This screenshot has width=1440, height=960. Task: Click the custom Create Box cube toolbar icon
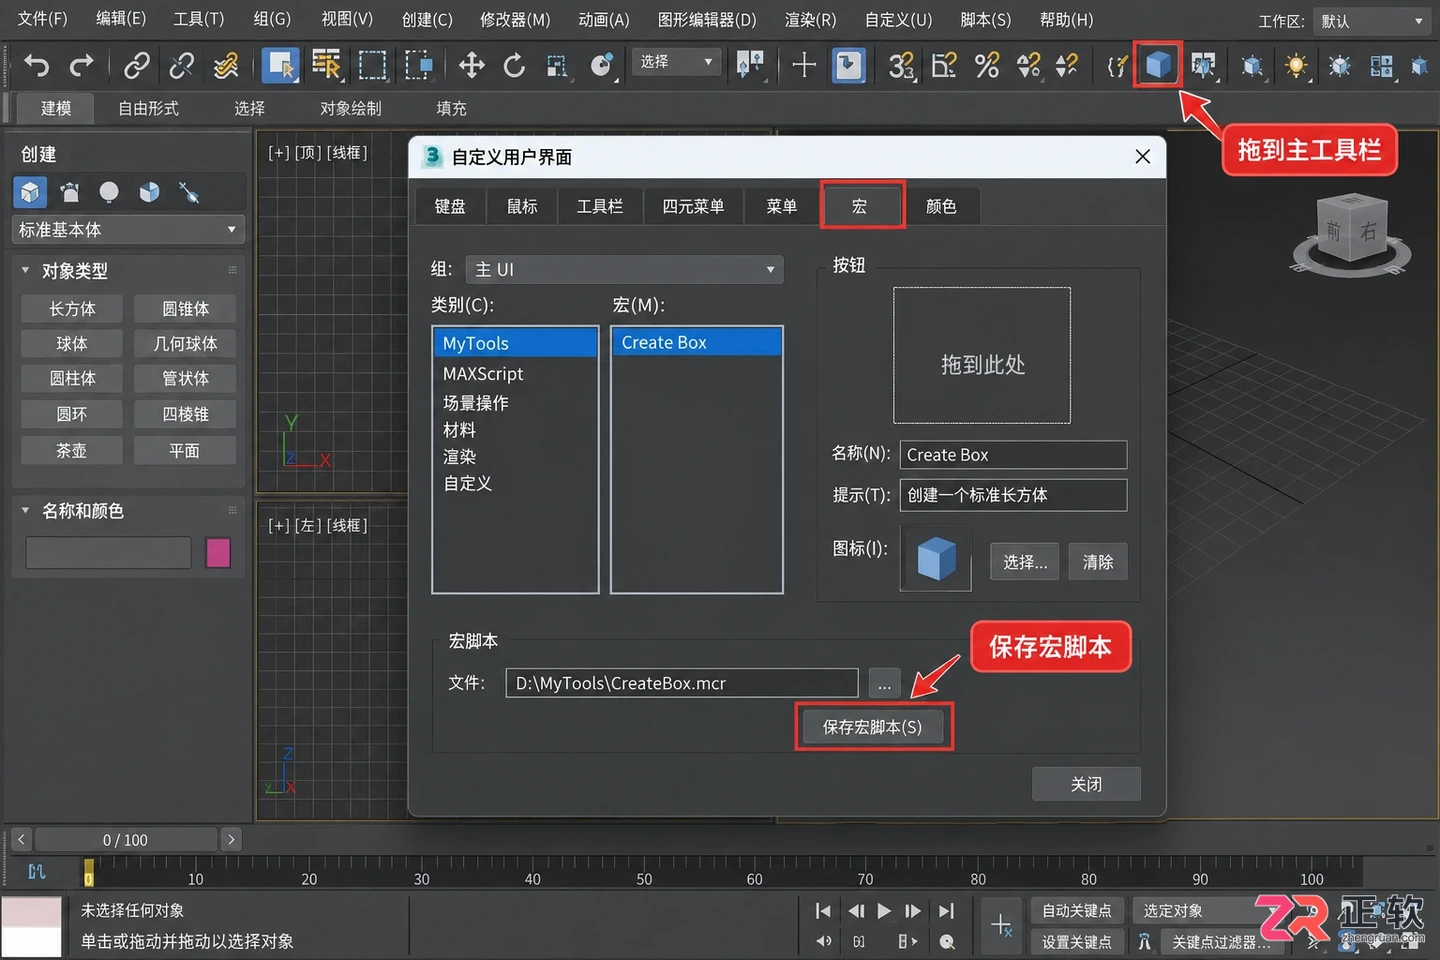pyautogui.click(x=1158, y=65)
